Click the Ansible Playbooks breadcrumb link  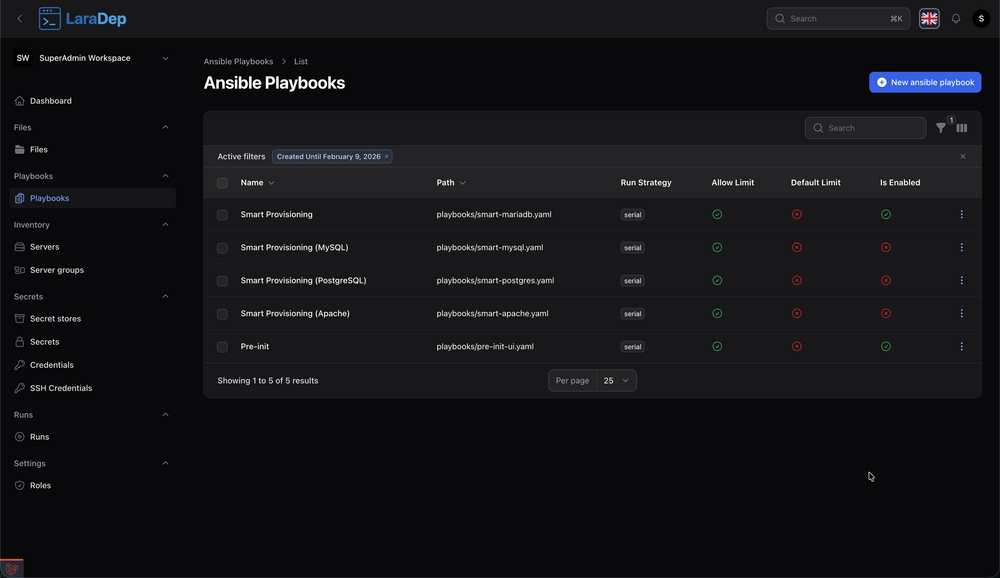pos(238,62)
